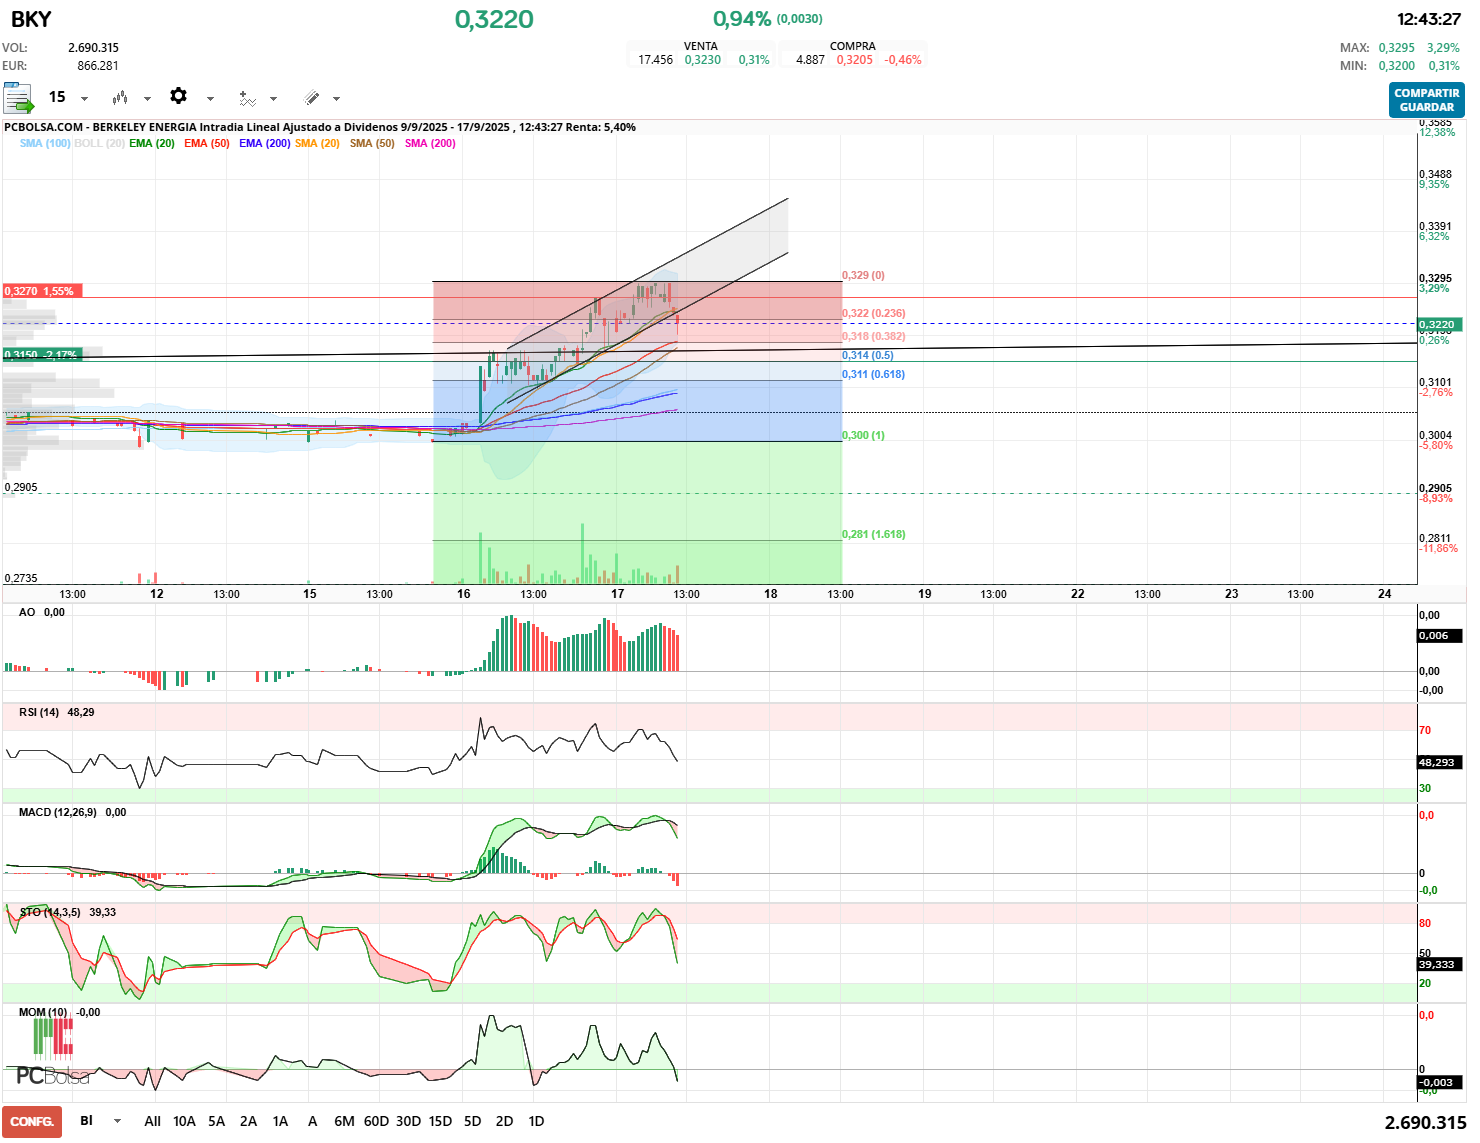Click the BI label at bottom
This screenshot has height=1143, width=1480.
click(86, 1121)
